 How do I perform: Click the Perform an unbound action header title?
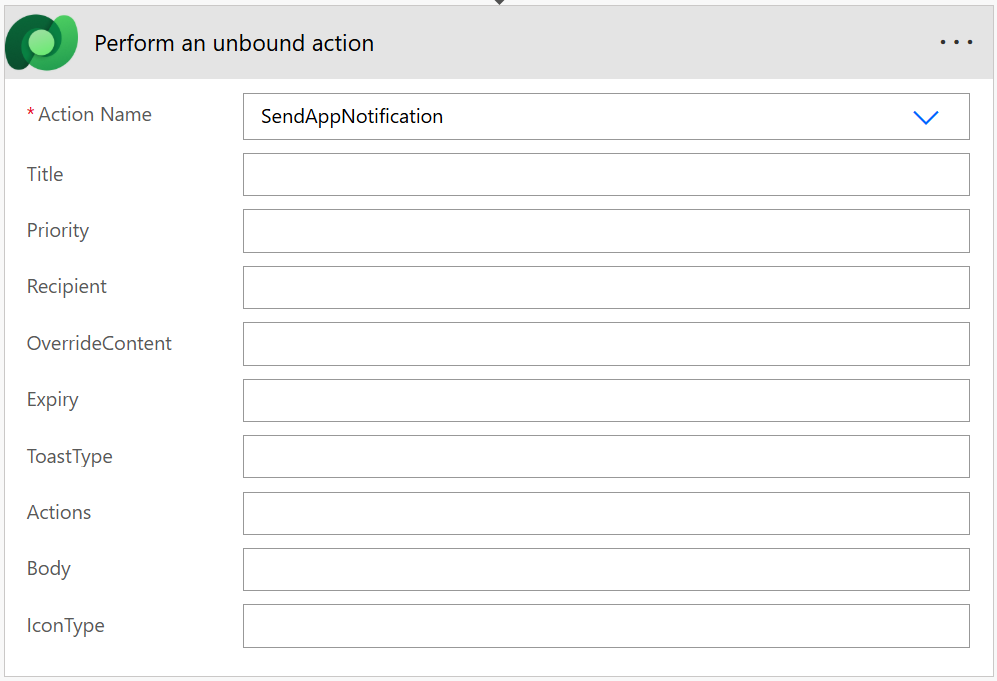(x=234, y=43)
